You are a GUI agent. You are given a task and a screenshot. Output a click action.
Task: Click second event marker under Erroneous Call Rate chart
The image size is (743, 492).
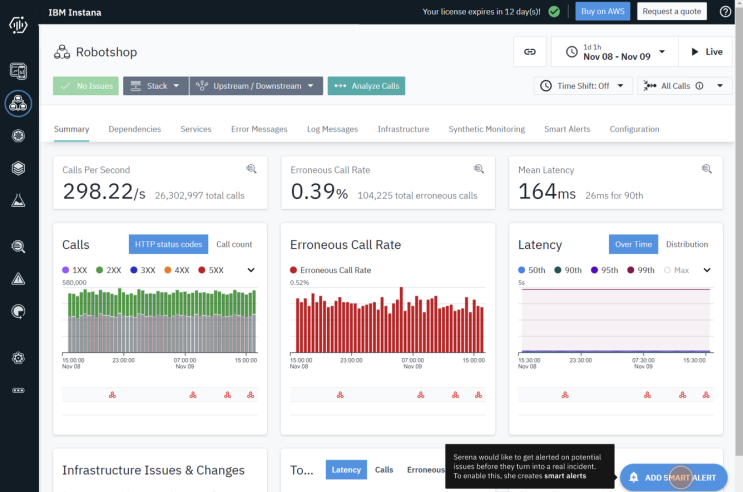click(421, 395)
